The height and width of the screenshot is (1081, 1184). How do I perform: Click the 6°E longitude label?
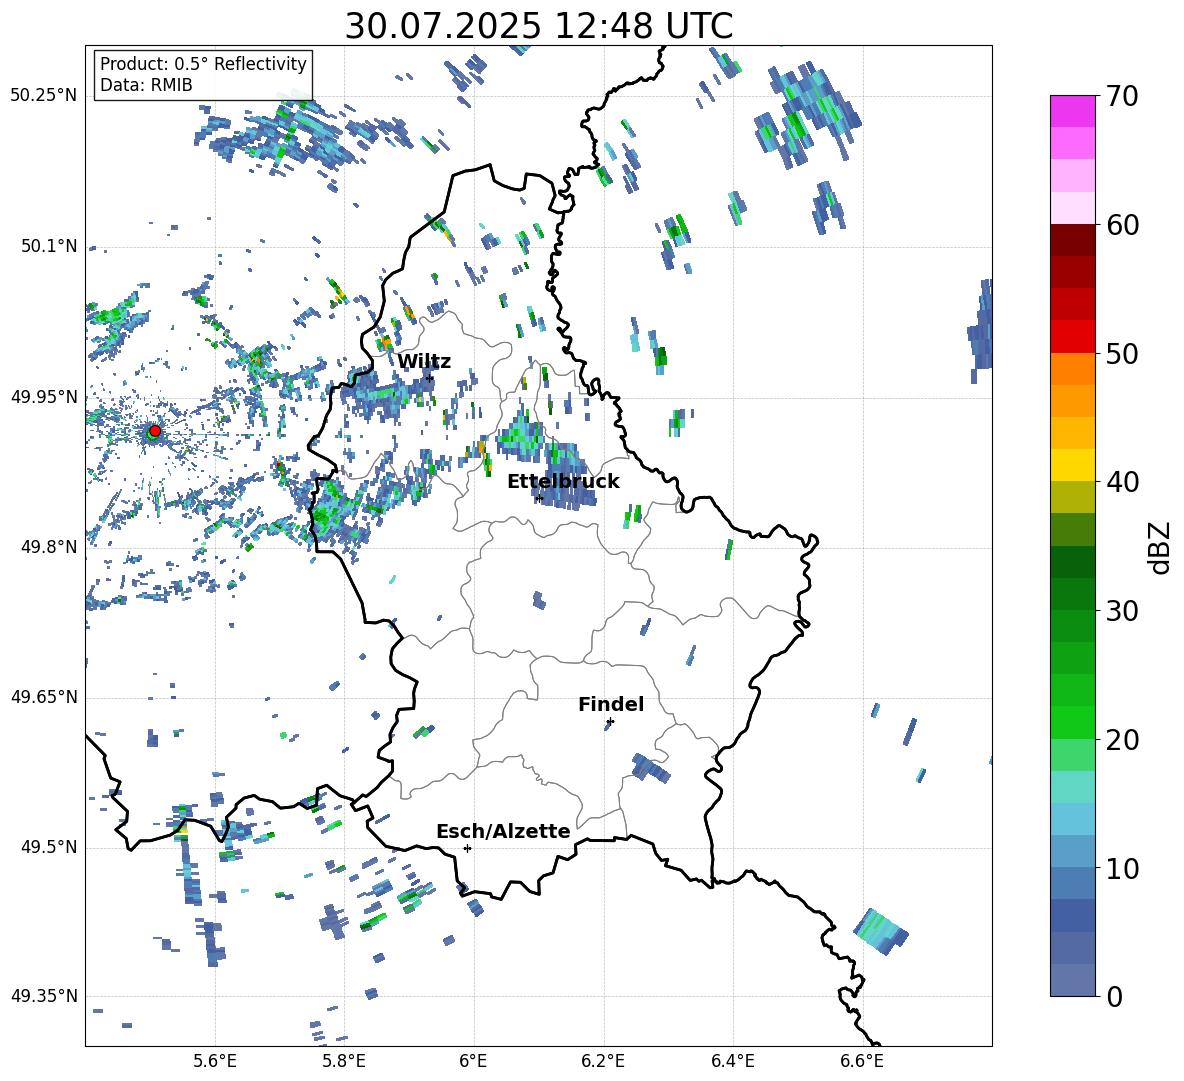pyautogui.click(x=473, y=1061)
